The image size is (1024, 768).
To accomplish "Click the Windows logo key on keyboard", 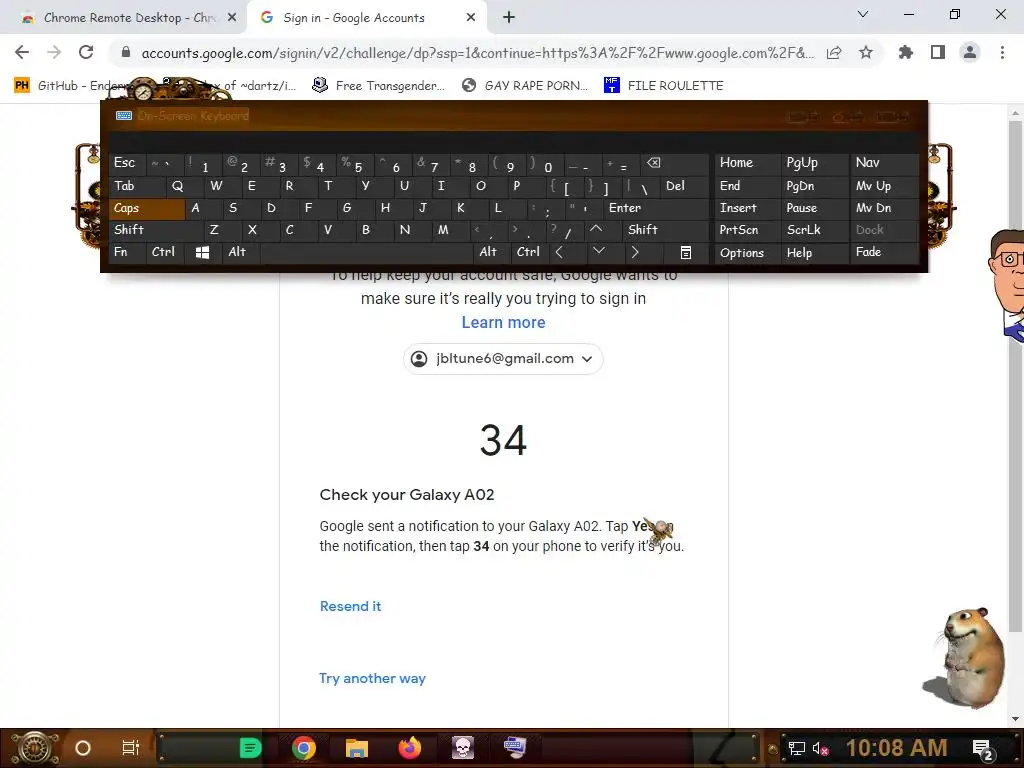I will (x=202, y=252).
